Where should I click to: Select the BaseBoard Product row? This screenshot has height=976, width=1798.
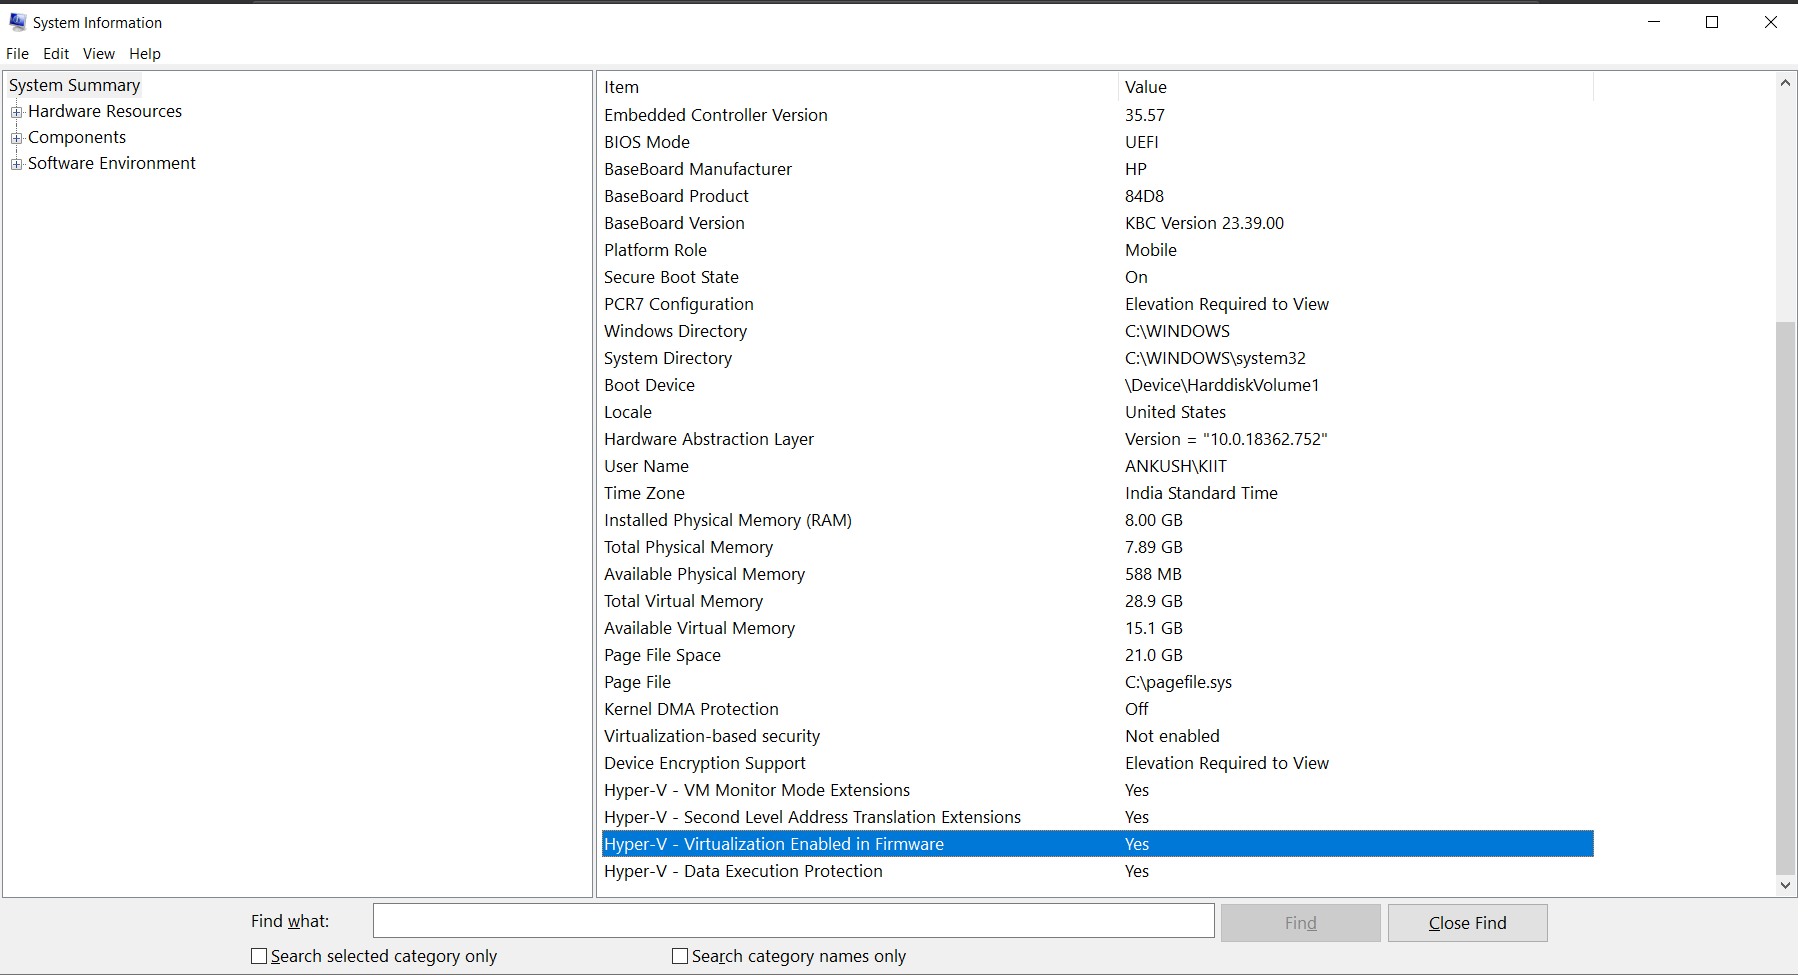coord(1097,196)
